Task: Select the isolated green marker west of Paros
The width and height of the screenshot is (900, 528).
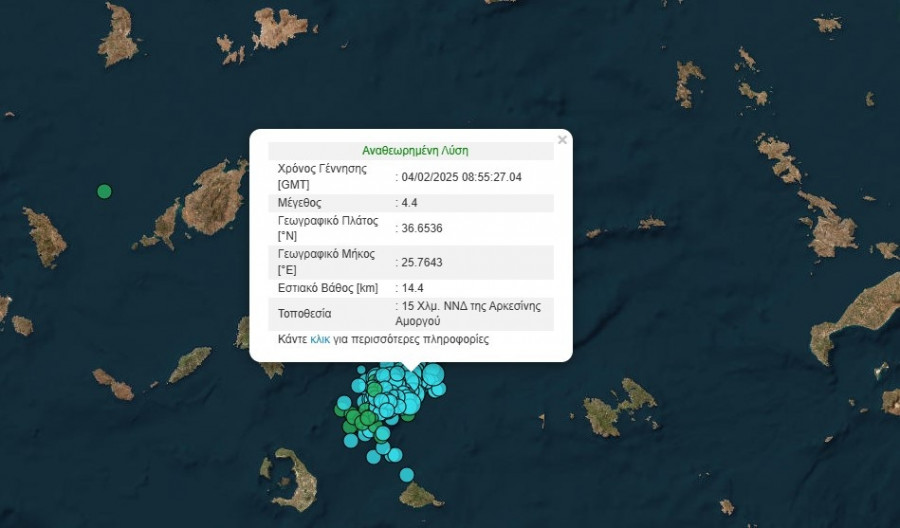Action: coord(104,191)
